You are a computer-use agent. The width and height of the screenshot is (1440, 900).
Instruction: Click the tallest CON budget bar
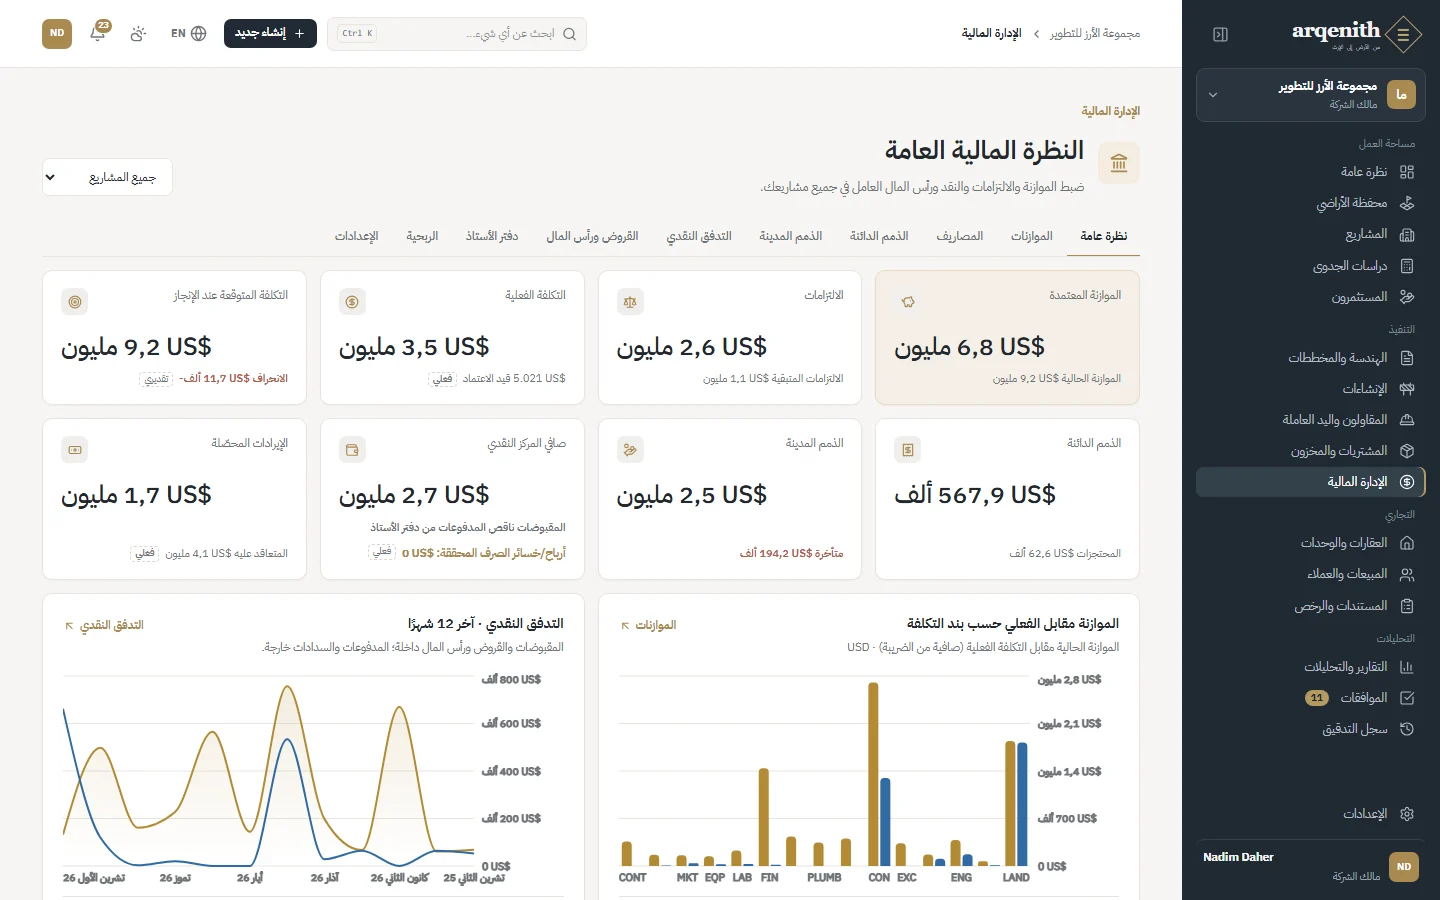click(873, 774)
